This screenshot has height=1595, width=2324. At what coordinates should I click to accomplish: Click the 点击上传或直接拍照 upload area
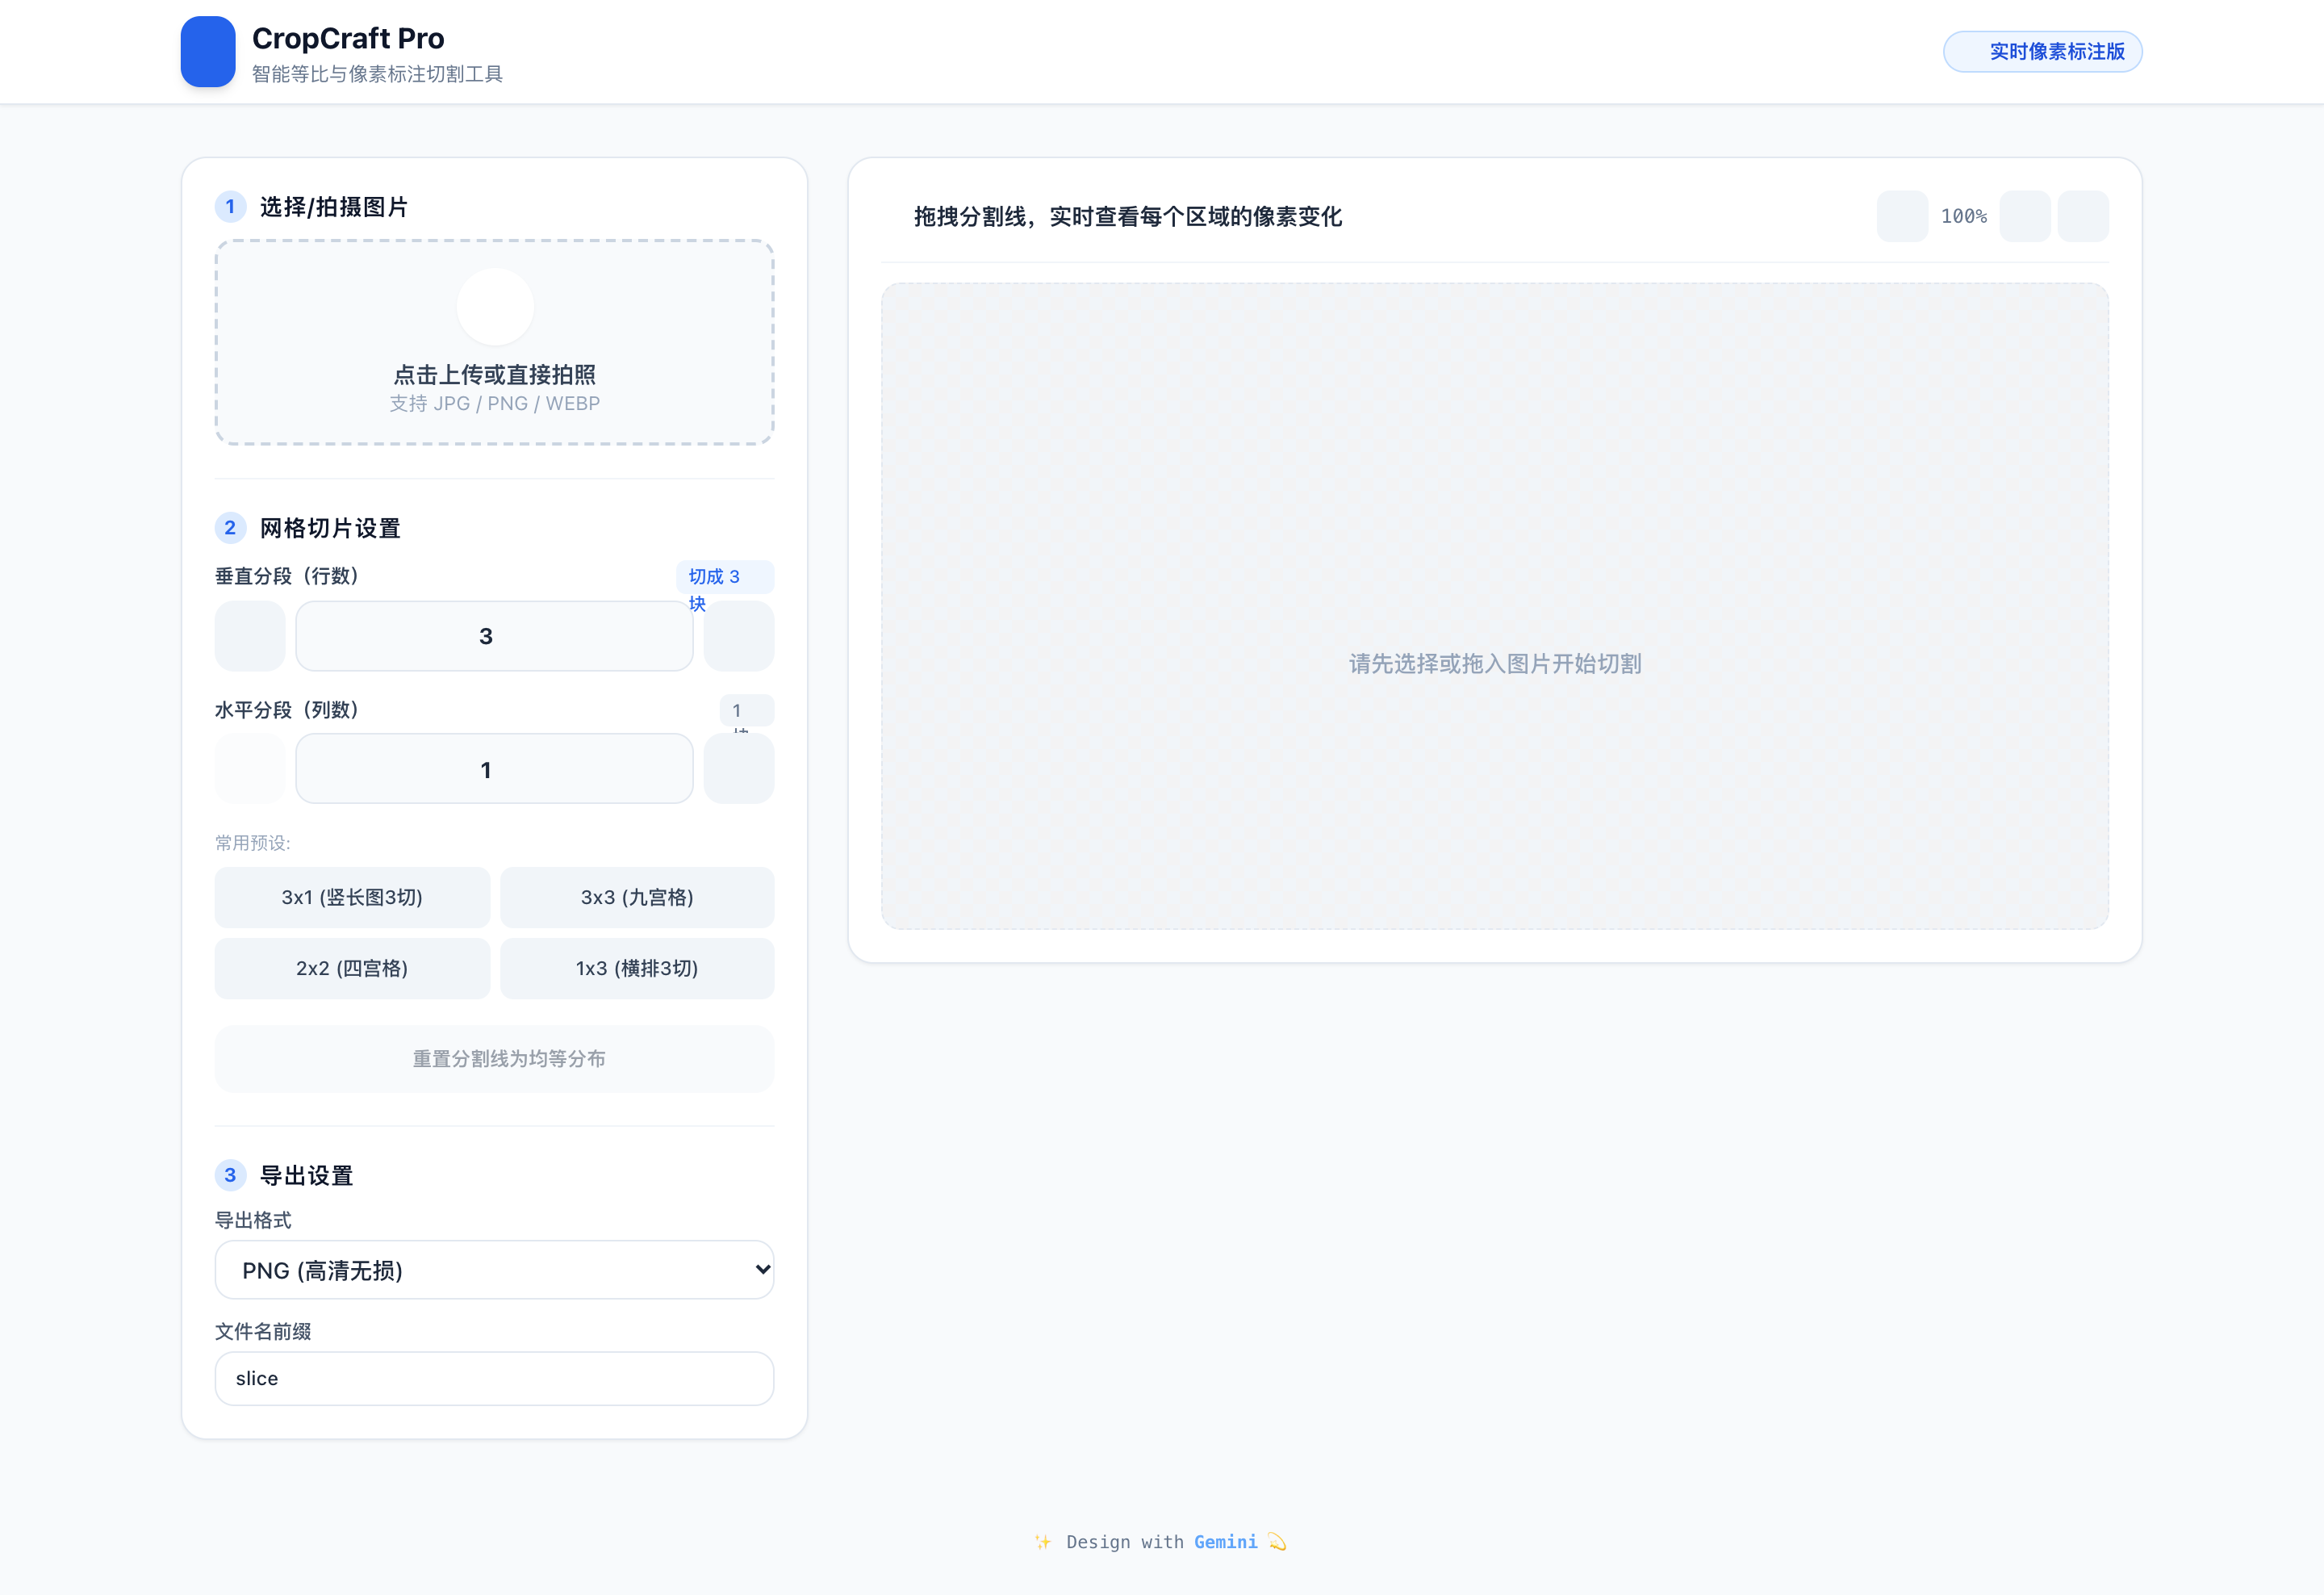point(494,342)
